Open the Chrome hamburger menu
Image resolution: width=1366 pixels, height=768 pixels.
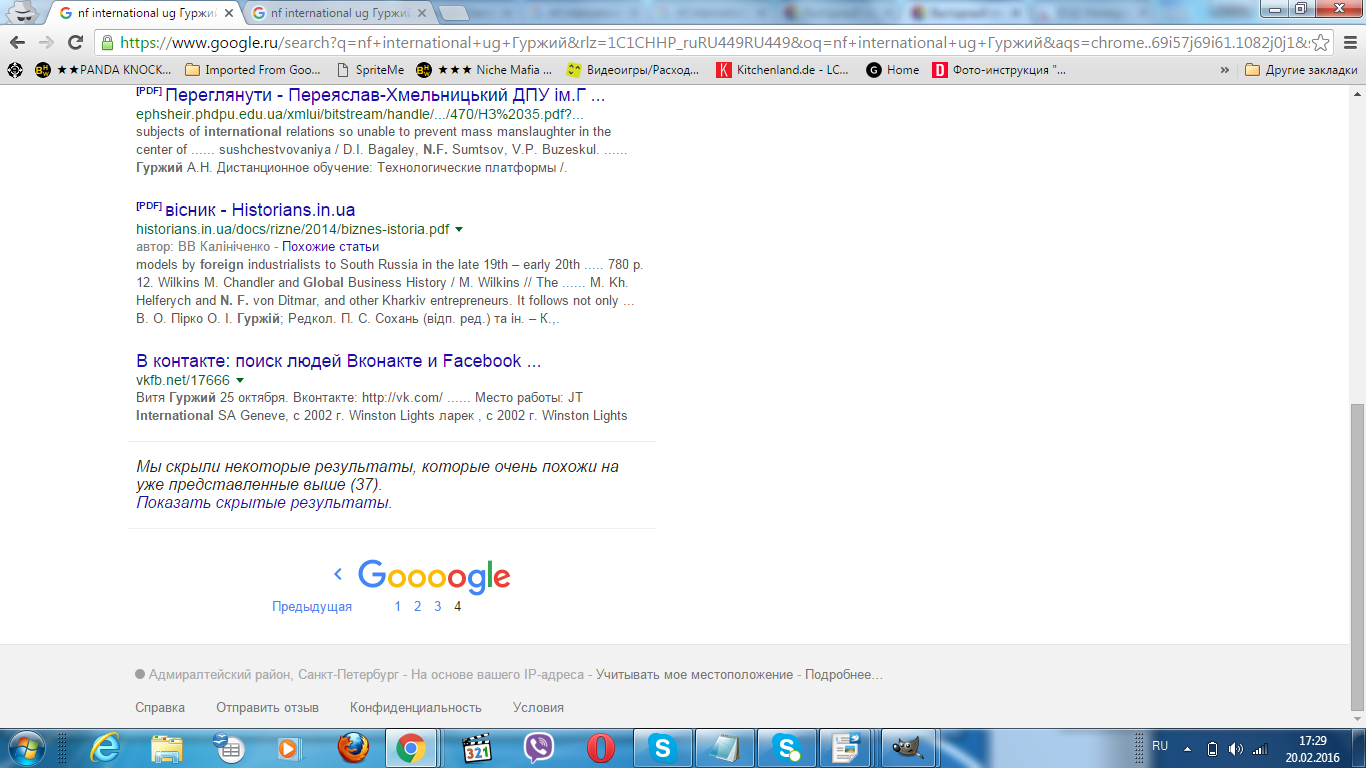[1349, 42]
